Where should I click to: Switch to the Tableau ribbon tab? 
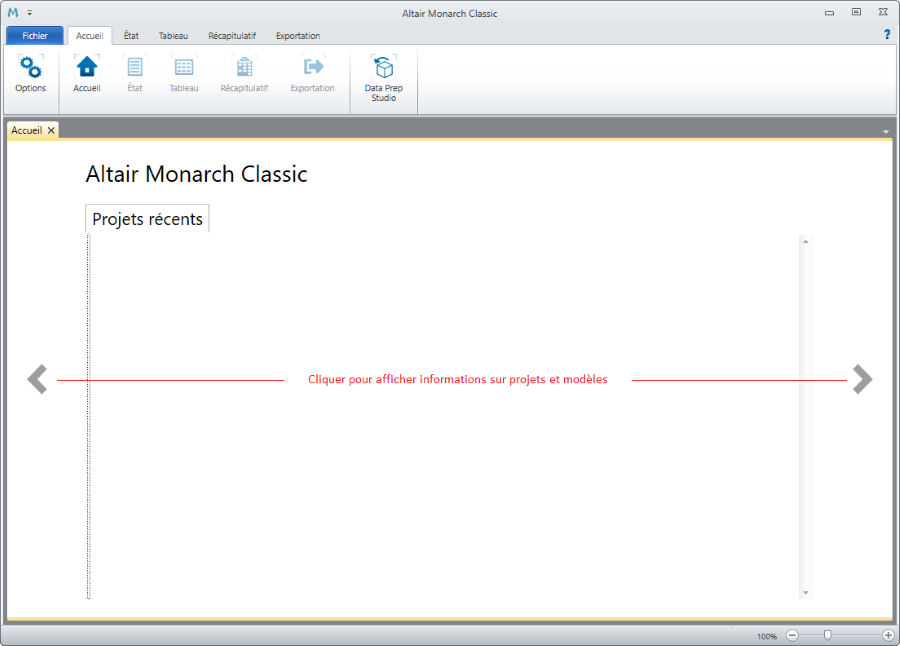click(x=173, y=36)
